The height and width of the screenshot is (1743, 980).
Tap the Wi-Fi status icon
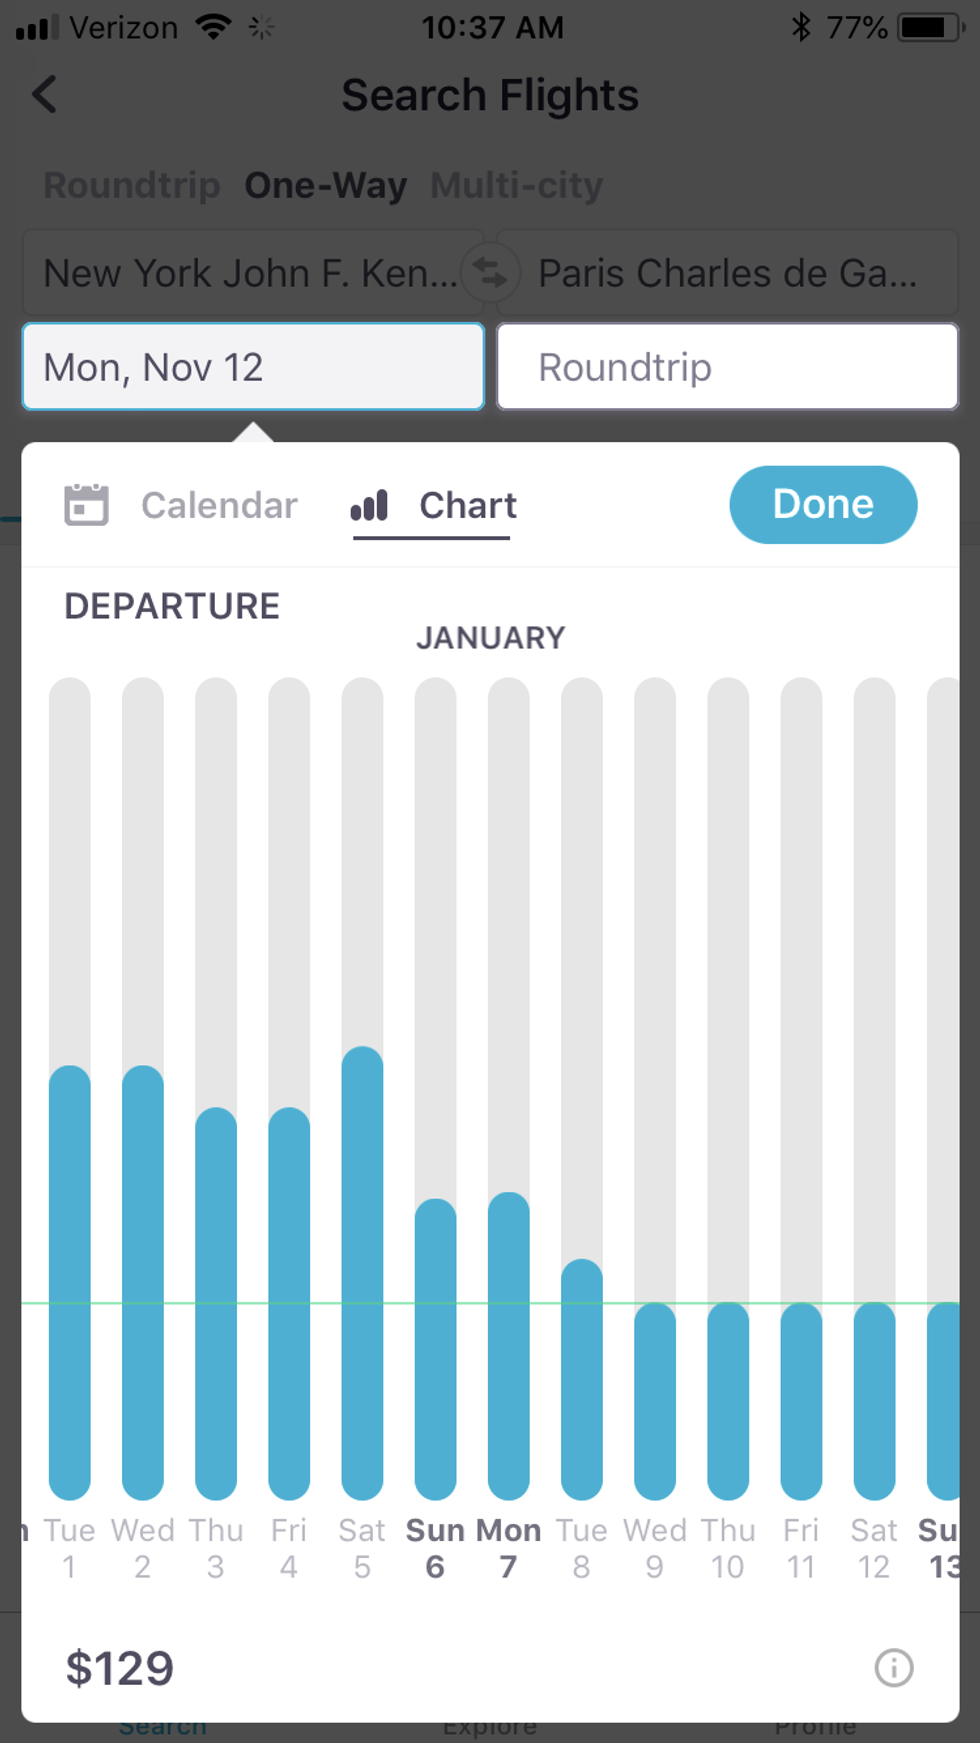click(213, 27)
